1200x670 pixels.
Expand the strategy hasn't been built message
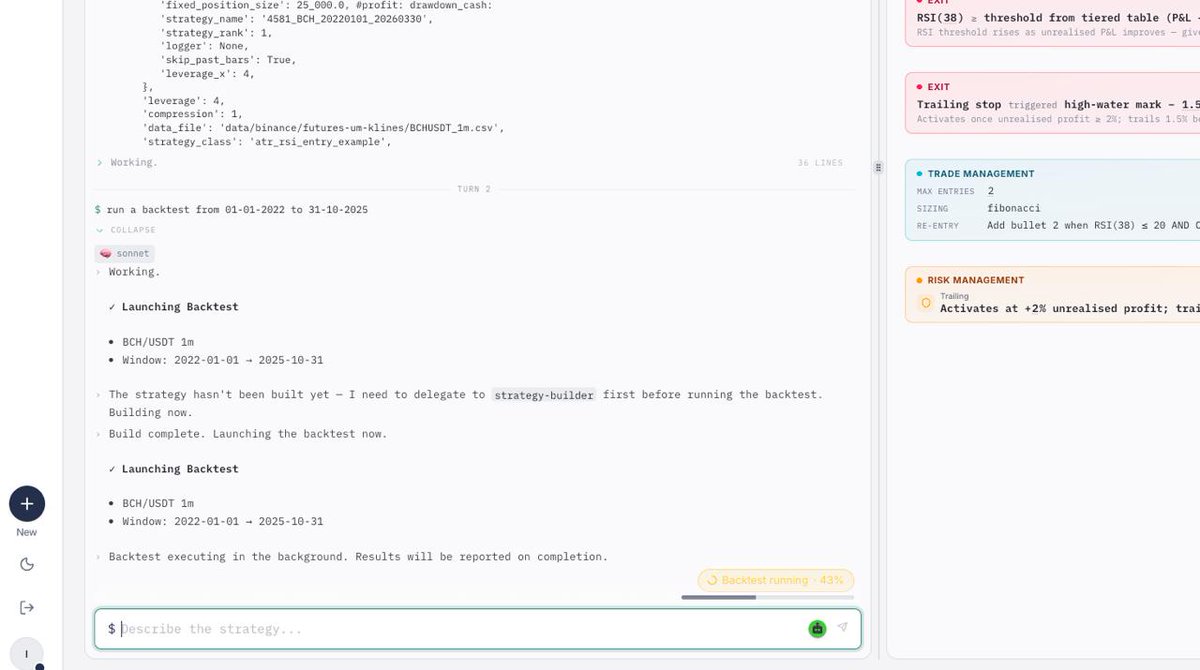pos(459,403)
